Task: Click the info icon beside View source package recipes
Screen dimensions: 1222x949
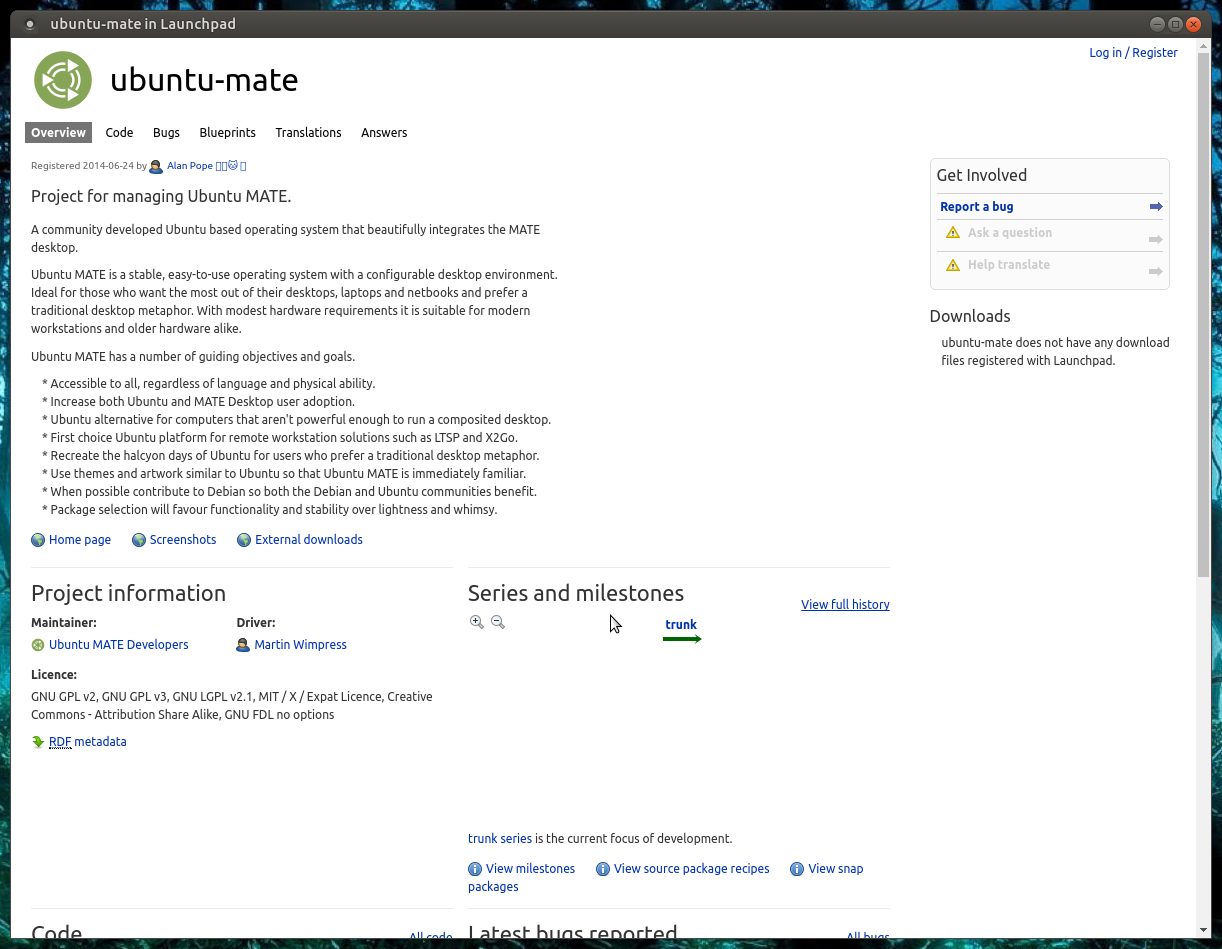Action: click(603, 869)
